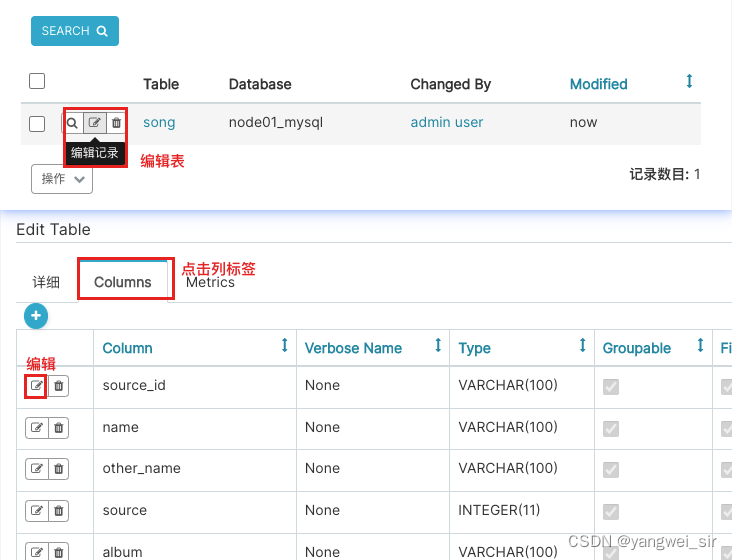Add a new column with the plus button
732x560 pixels.
click(x=36, y=316)
